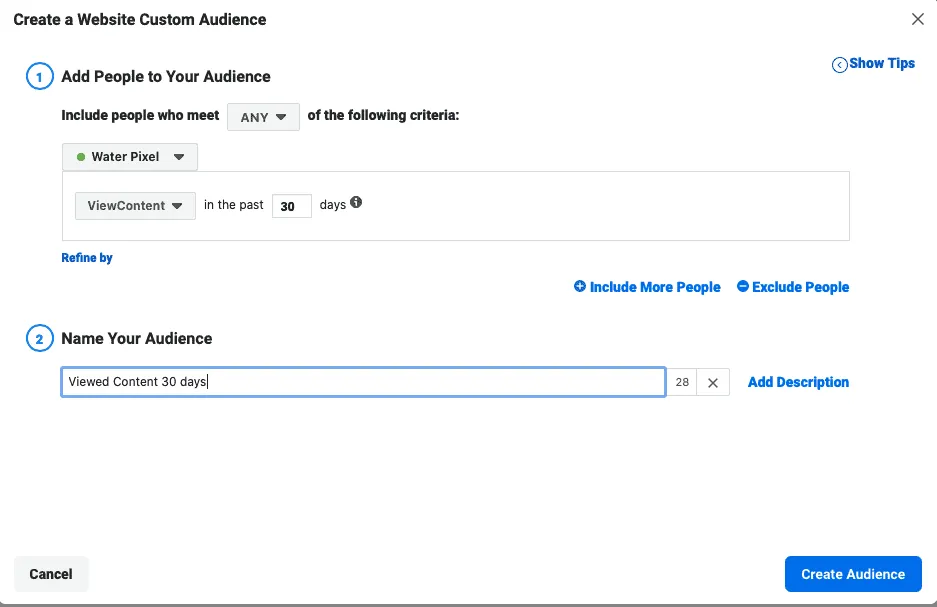Click the minus icon beside Exclude People
The height and width of the screenshot is (607, 937).
742,287
